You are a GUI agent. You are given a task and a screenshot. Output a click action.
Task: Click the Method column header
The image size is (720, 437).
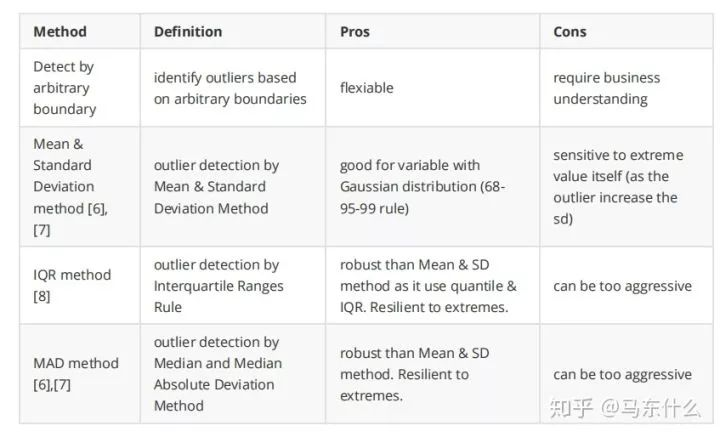point(60,31)
